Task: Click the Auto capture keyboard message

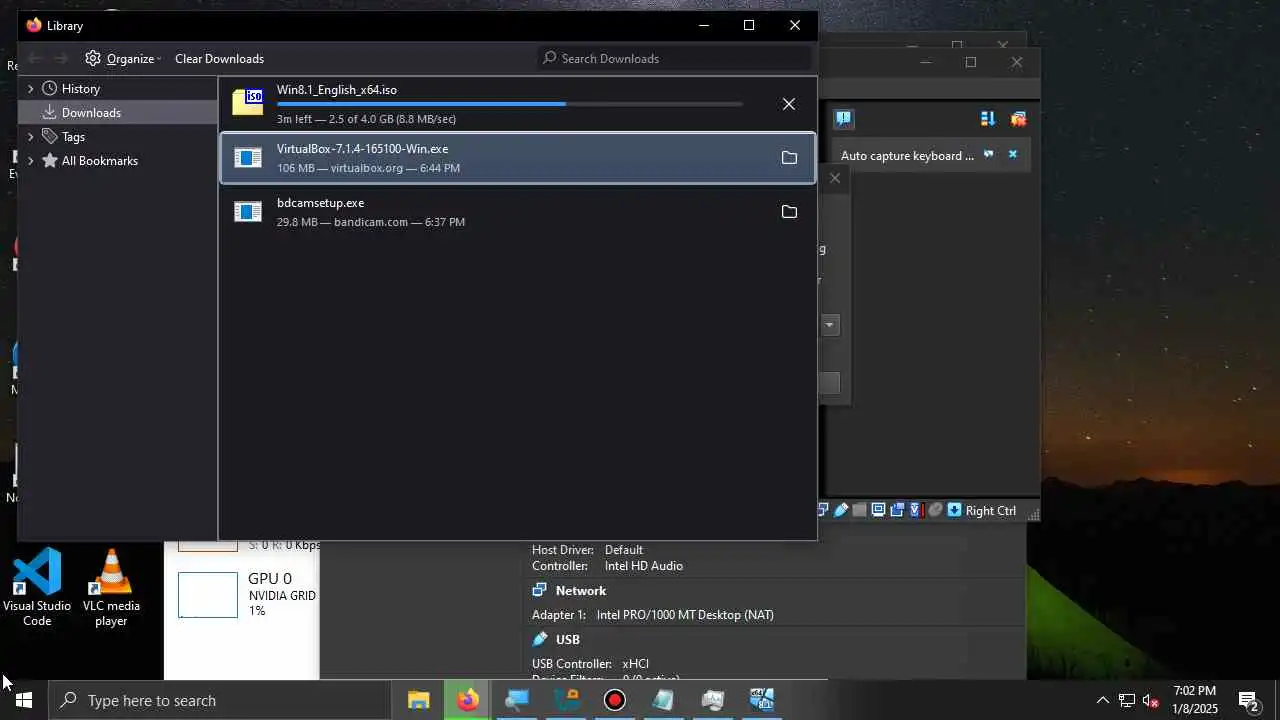Action: (x=907, y=156)
